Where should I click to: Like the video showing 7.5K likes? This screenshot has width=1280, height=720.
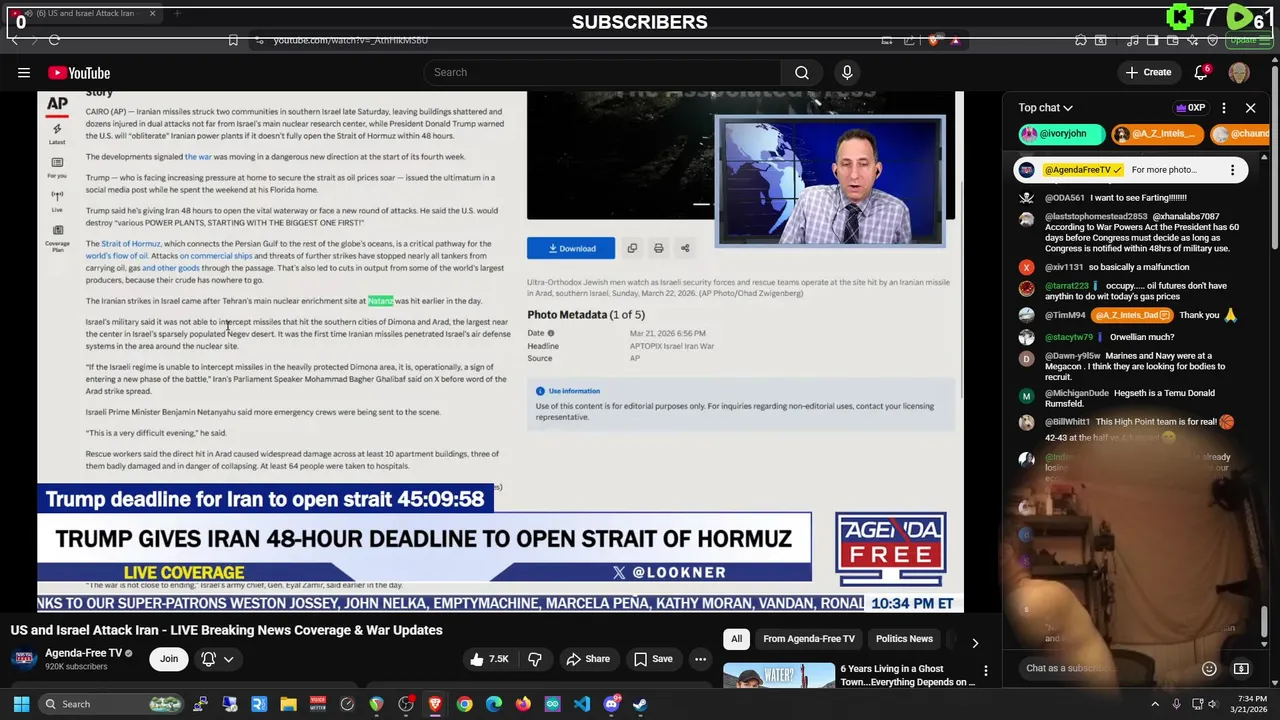click(x=490, y=659)
